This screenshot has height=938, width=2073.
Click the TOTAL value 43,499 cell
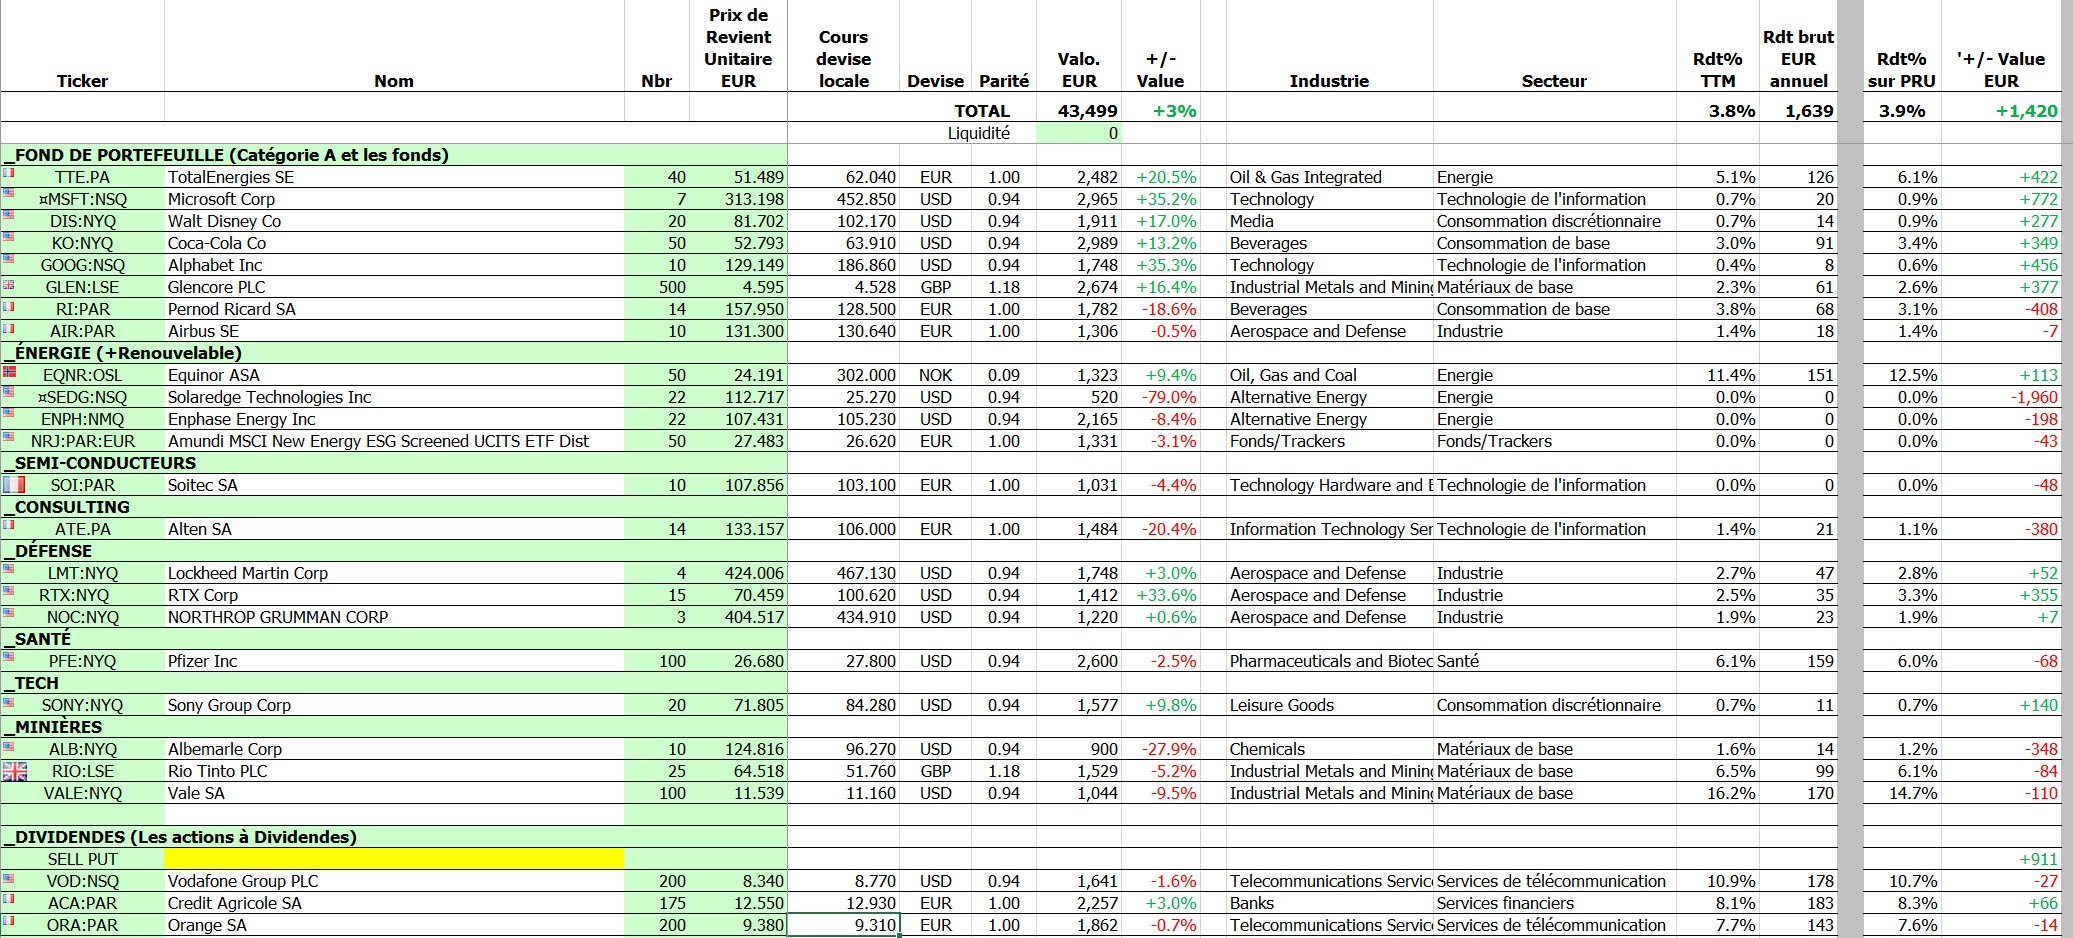1078,111
